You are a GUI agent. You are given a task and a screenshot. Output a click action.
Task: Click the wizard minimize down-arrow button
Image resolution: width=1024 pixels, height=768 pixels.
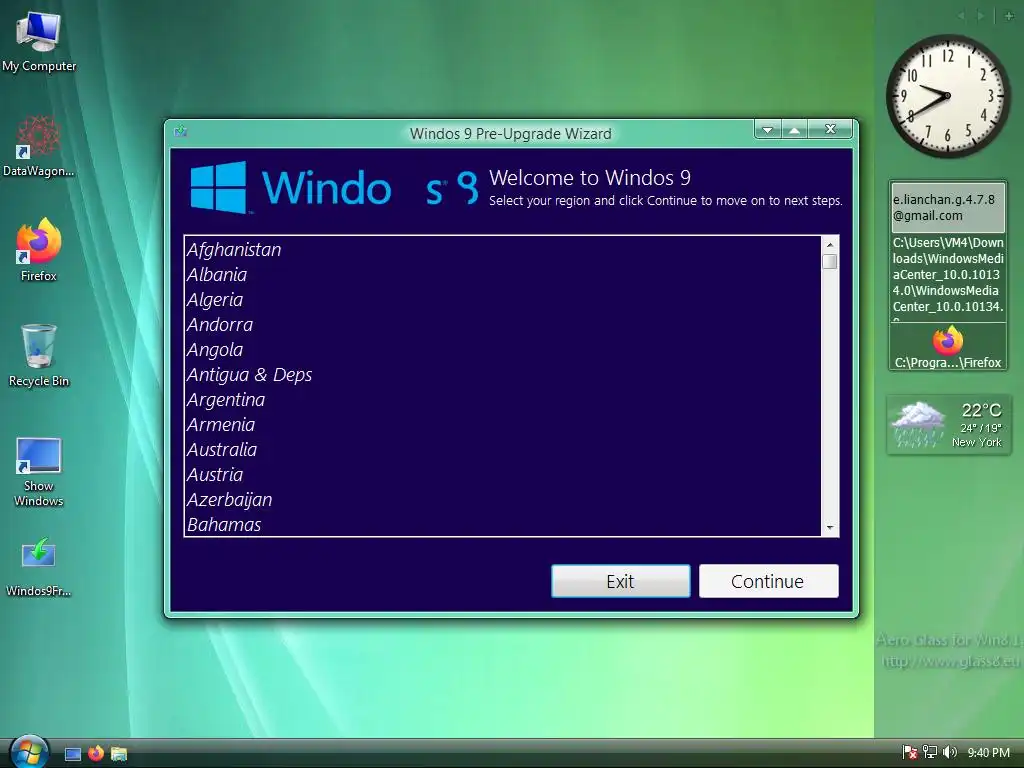click(768, 129)
